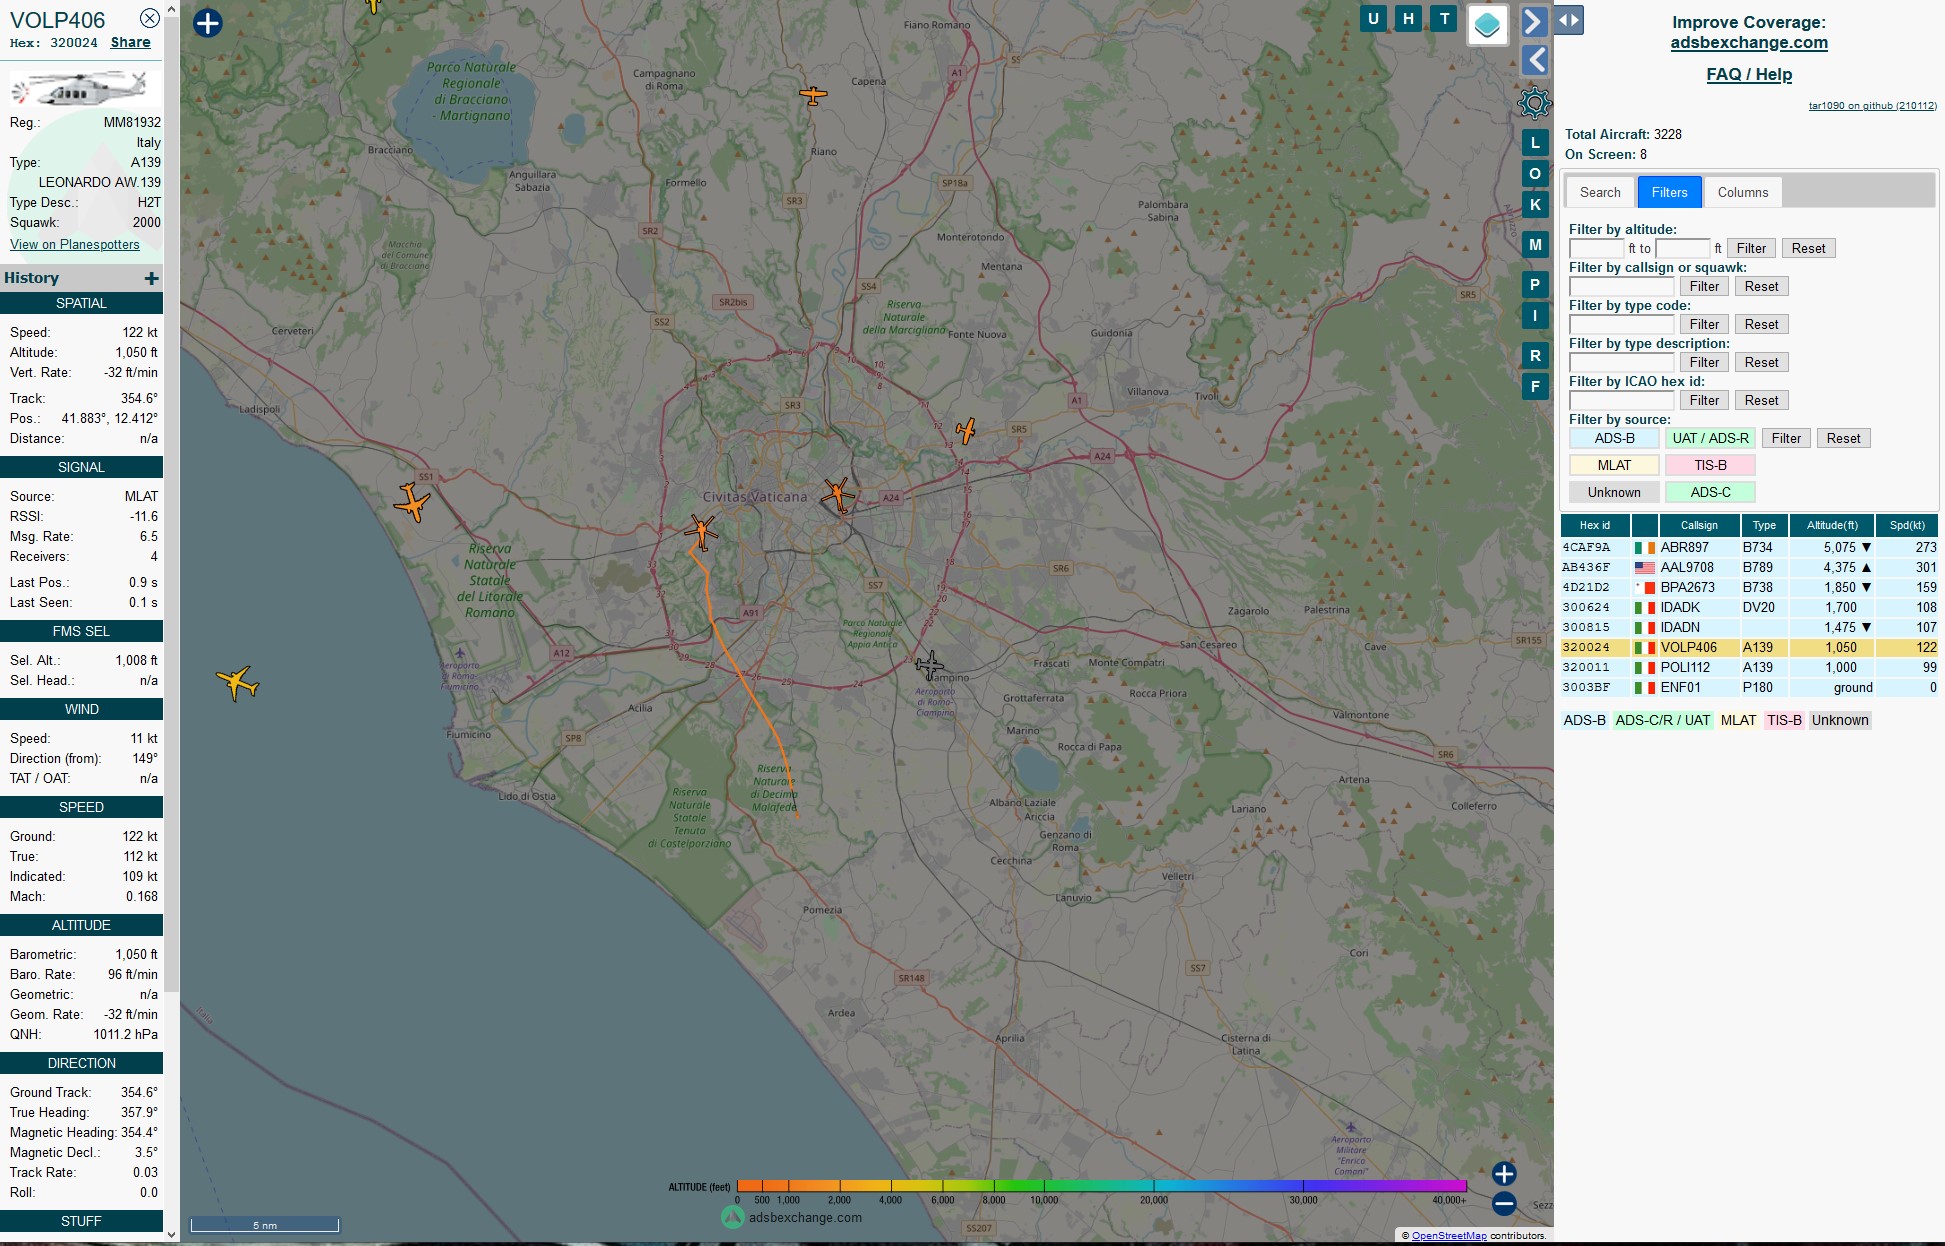Image resolution: width=1945 pixels, height=1246 pixels.
Task: Select the small plane near Capena
Action: [x=813, y=96]
